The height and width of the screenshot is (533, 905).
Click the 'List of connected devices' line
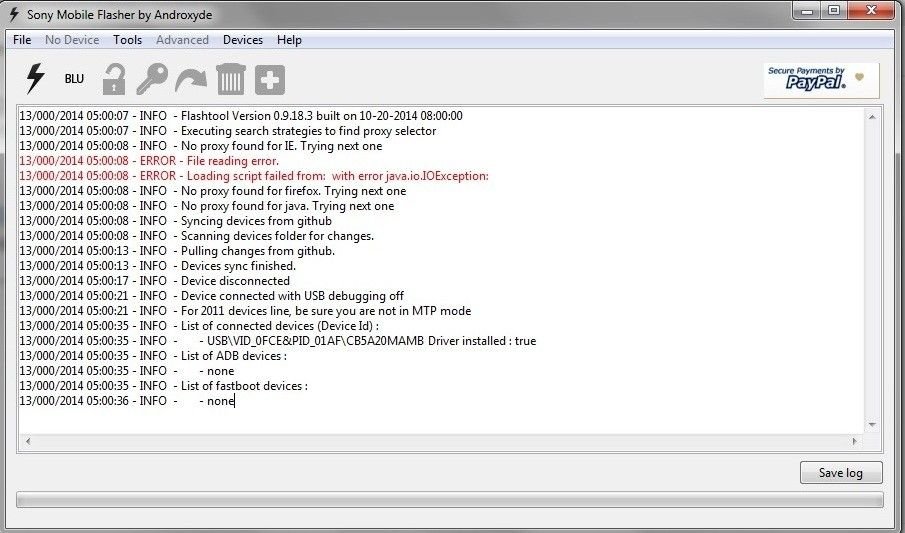coord(199,326)
